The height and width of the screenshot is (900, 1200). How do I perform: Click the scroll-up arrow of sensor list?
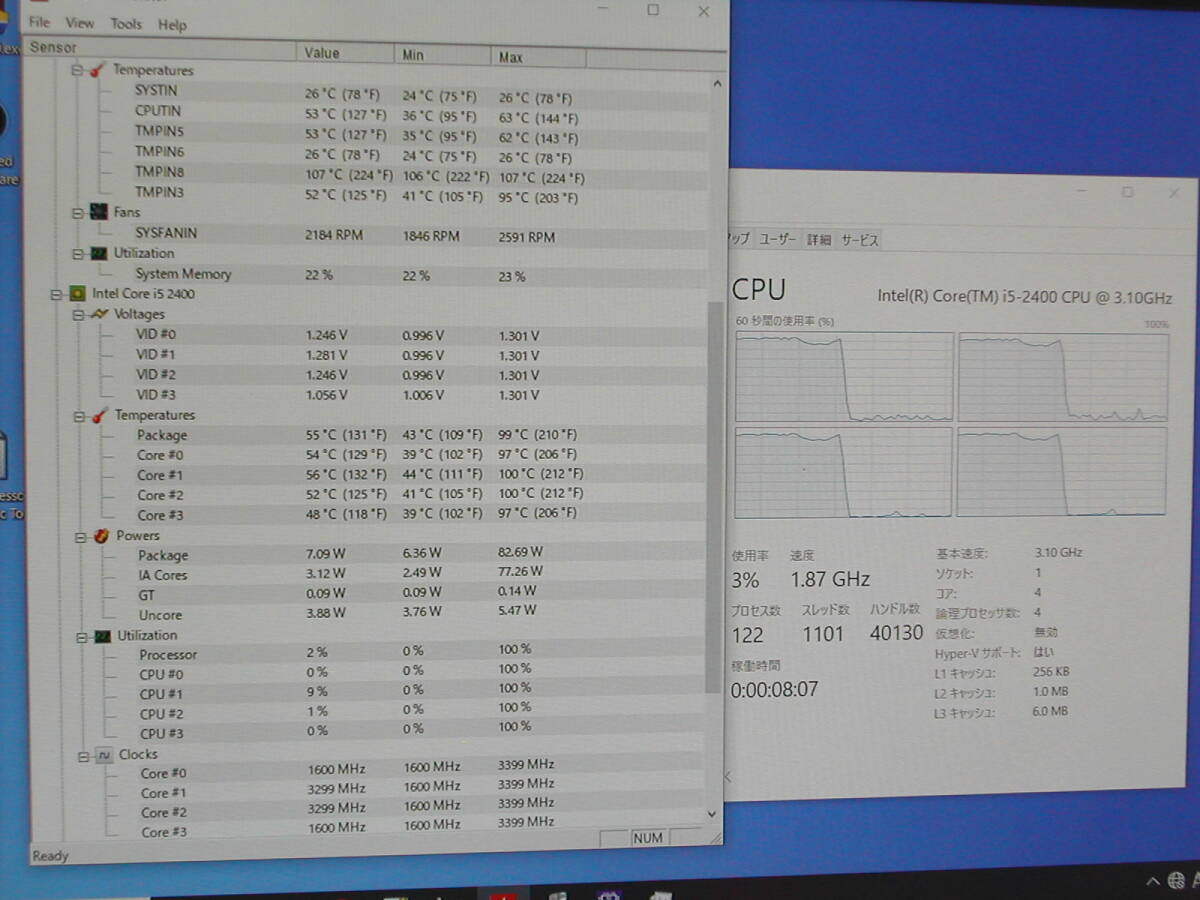click(x=716, y=84)
